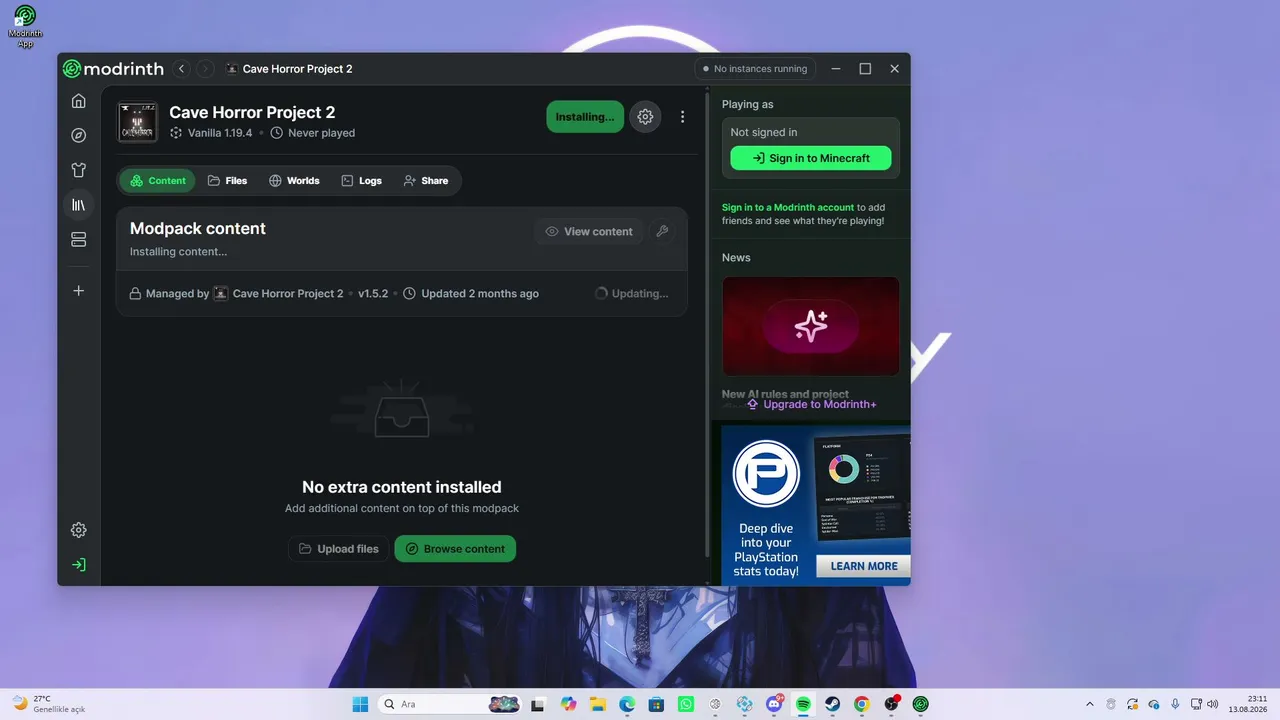Click the Never played status text
This screenshot has width=1280, height=720.
(313, 133)
